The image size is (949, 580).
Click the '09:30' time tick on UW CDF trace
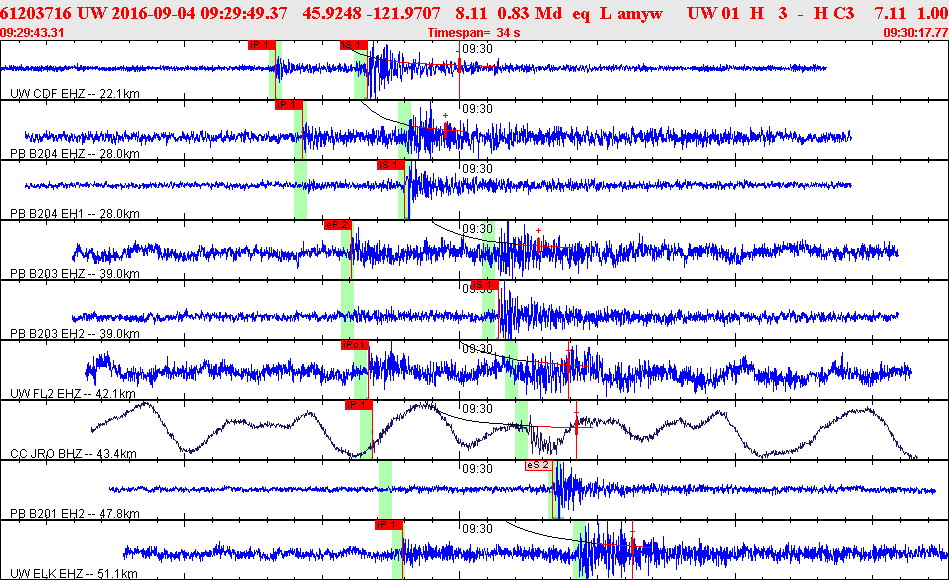coord(478,48)
